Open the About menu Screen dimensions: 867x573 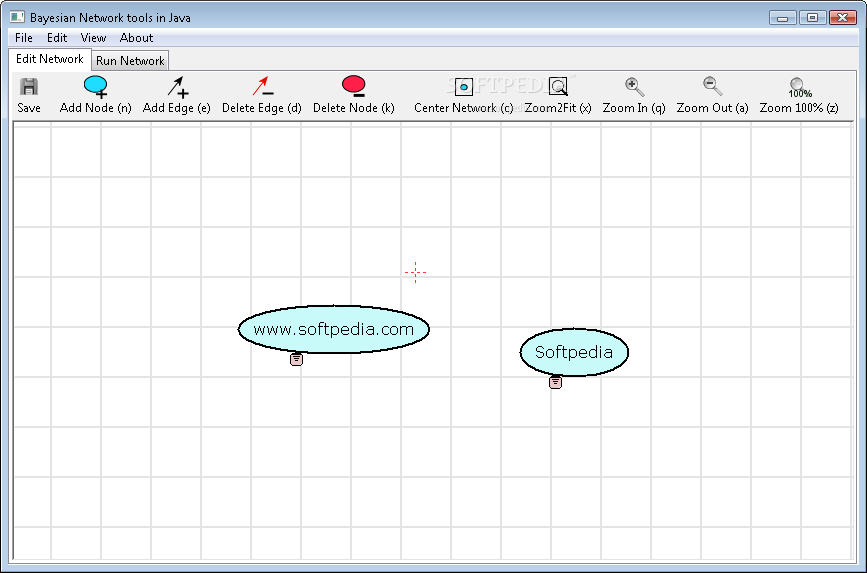[136, 38]
